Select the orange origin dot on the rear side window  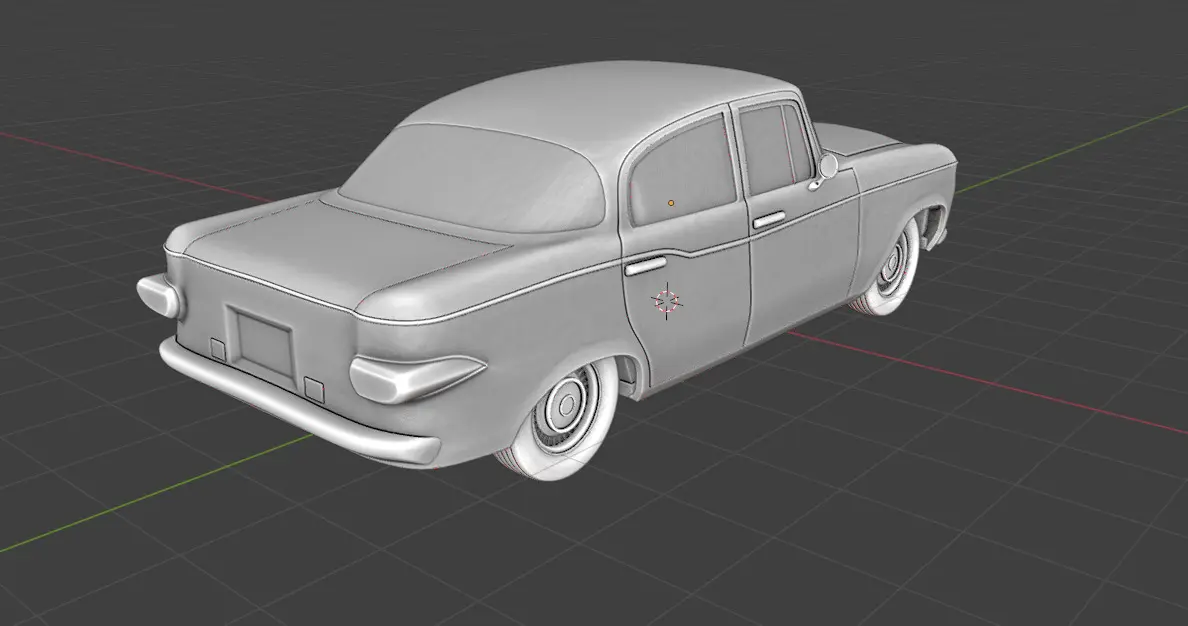(671, 203)
